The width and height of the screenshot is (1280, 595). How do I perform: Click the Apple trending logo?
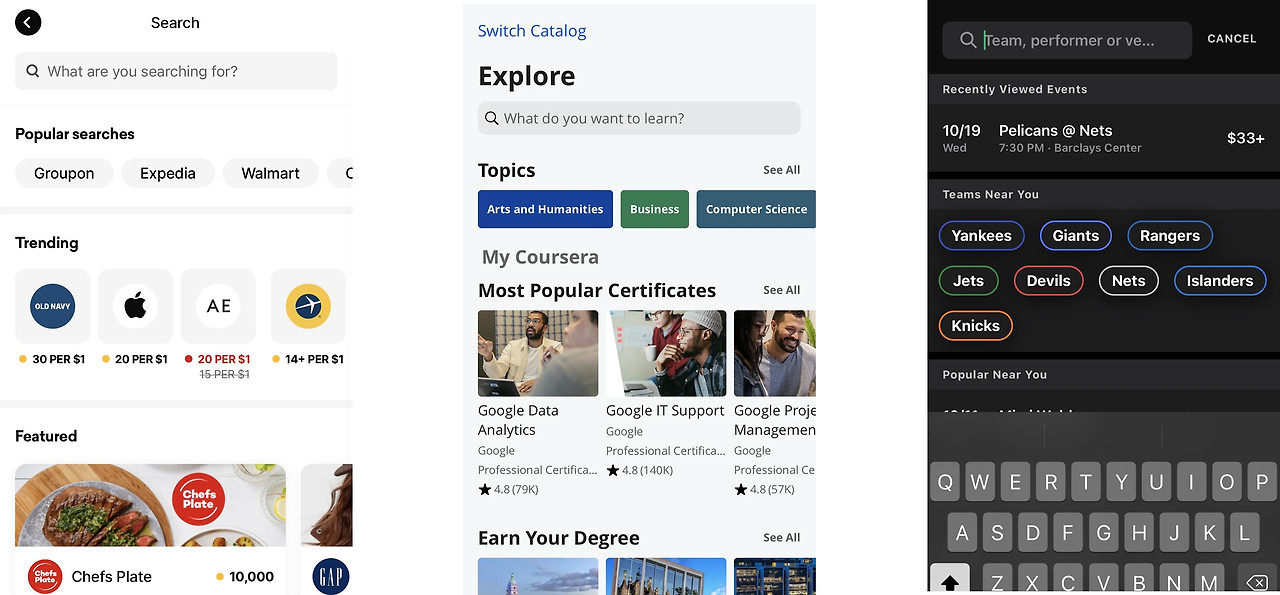click(135, 306)
